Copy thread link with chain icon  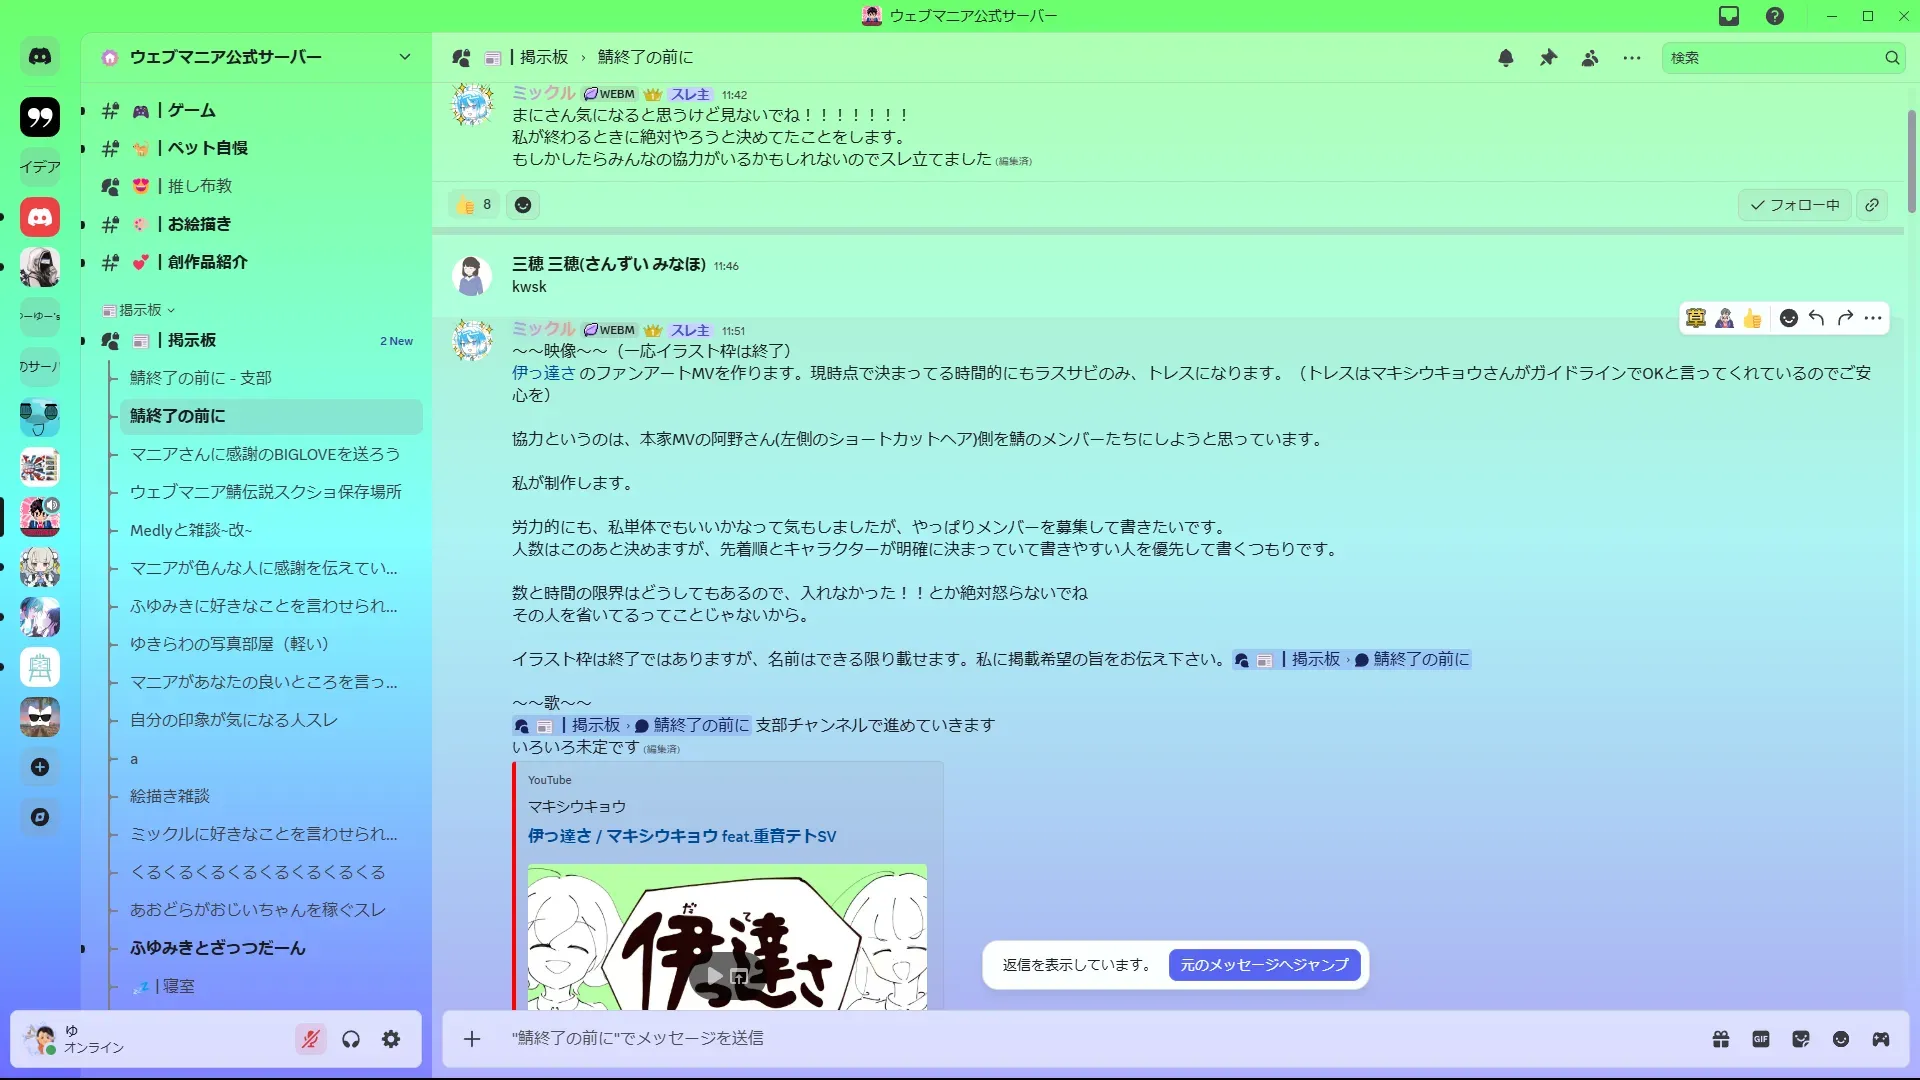(1872, 205)
